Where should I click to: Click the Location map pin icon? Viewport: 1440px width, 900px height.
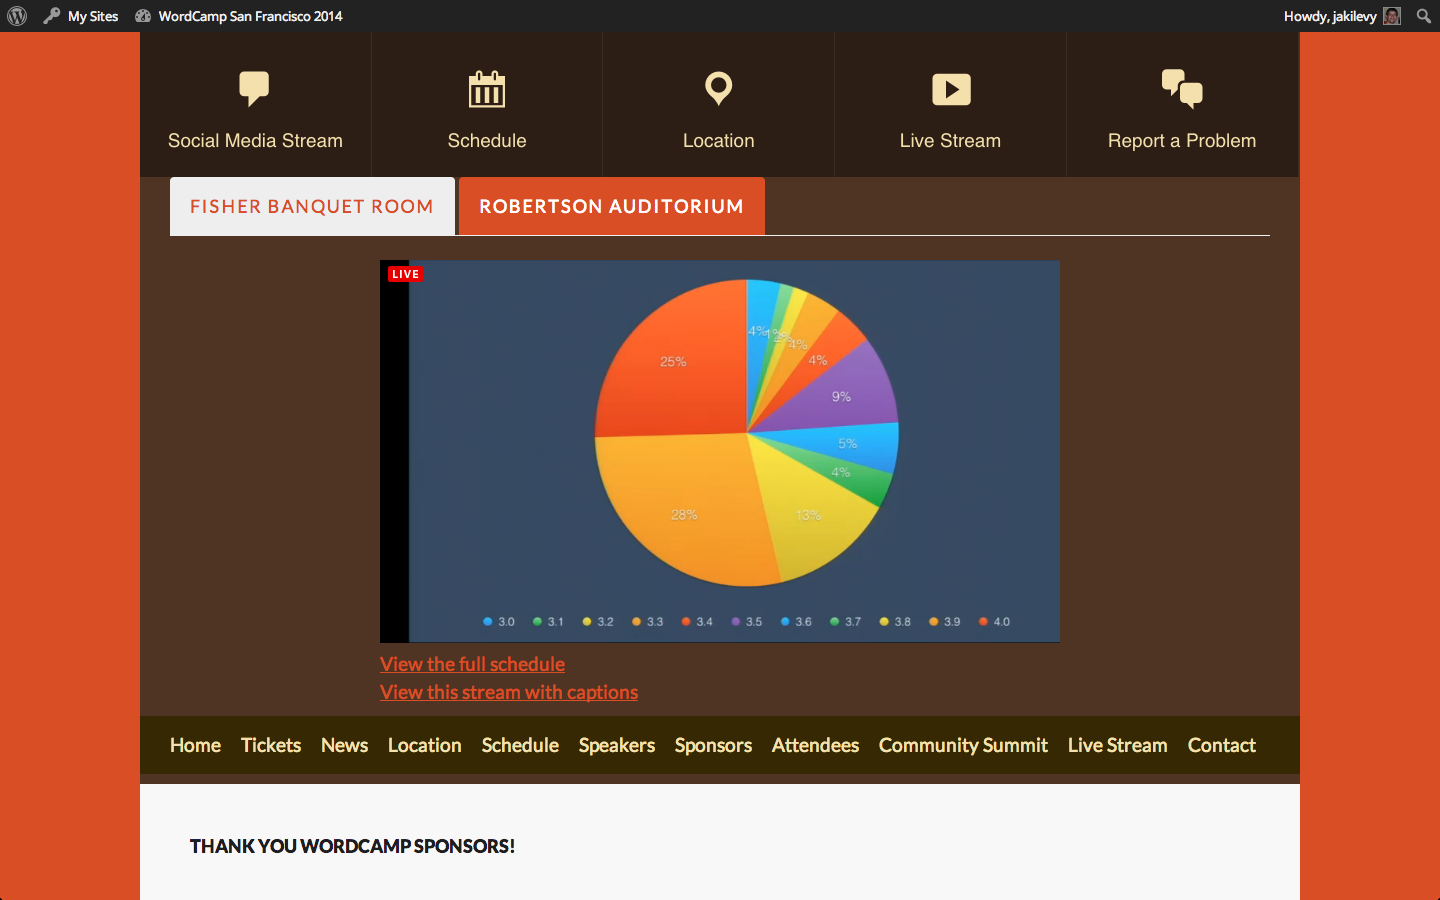[718, 88]
